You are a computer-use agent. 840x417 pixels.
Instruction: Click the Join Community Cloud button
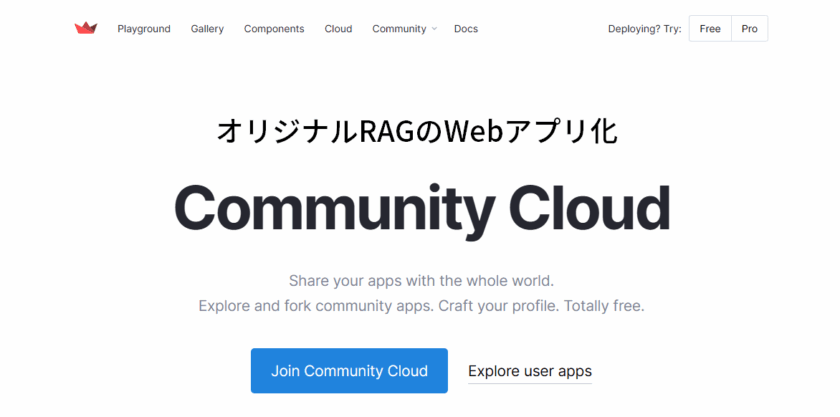[x=349, y=371]
